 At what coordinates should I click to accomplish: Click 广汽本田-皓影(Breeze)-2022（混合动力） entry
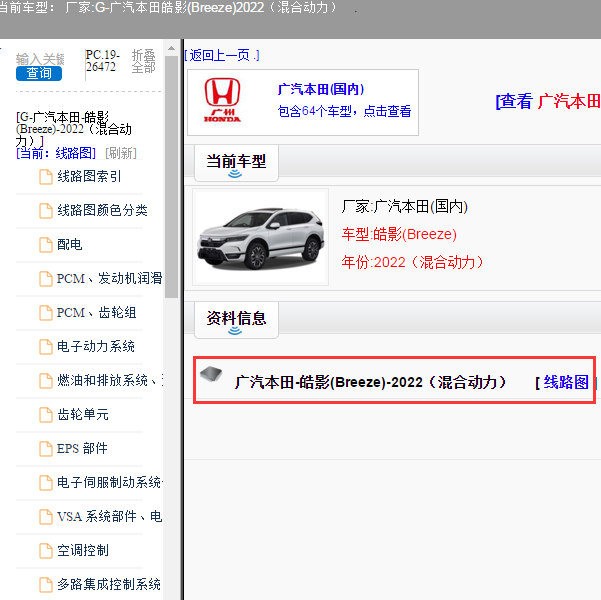tap(371, 382)
